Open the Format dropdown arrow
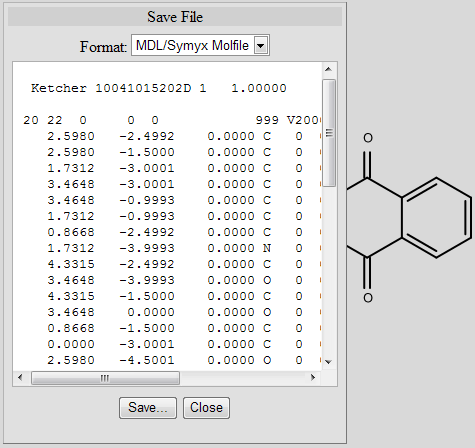The image size is (475, 448). pos(261,45)
